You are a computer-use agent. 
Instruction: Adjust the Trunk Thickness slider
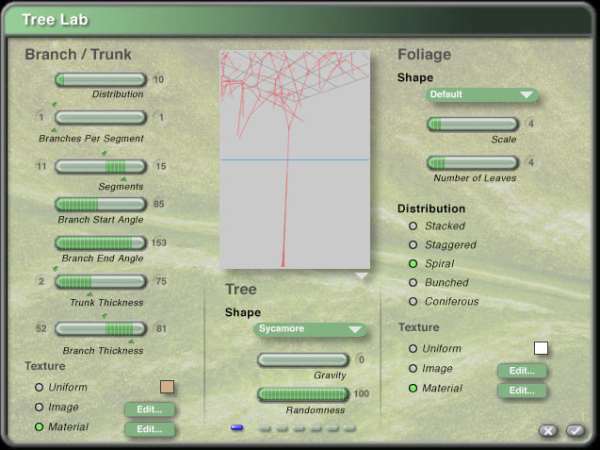(x=101, y=282)
